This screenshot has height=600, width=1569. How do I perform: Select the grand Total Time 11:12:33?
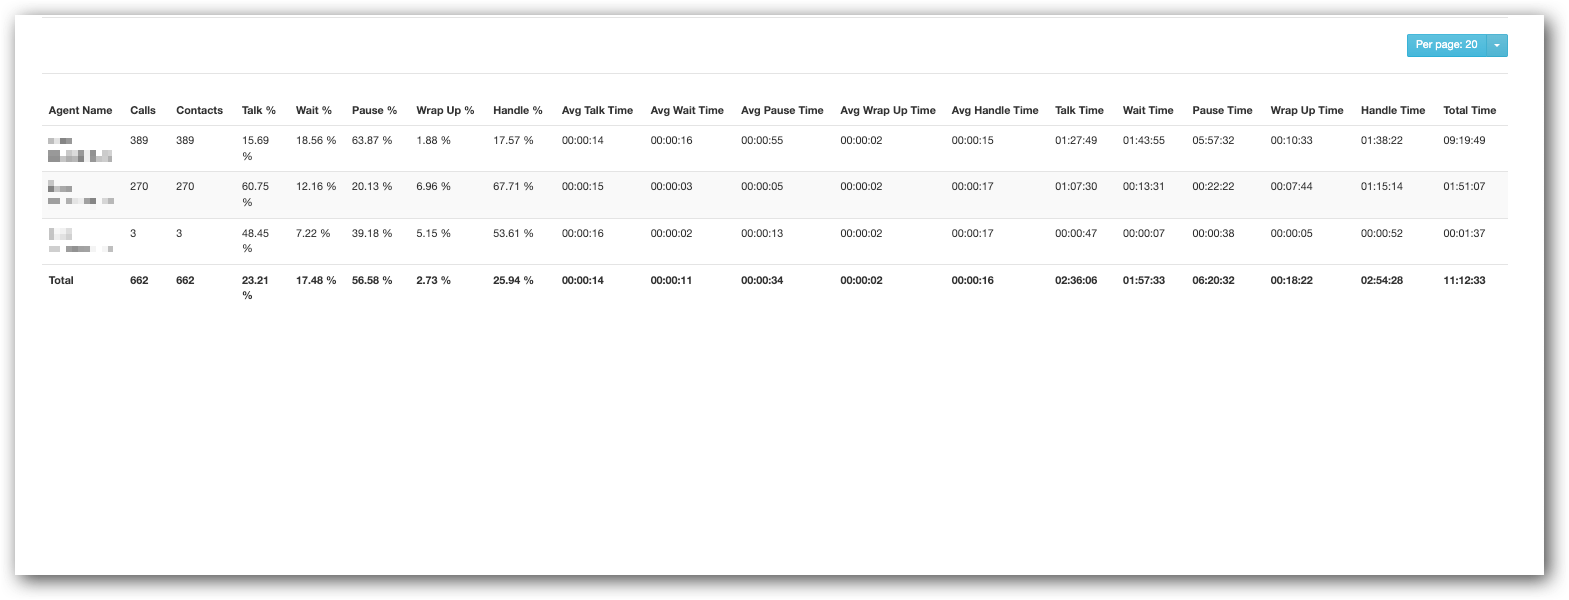[x=1464, y=281]
